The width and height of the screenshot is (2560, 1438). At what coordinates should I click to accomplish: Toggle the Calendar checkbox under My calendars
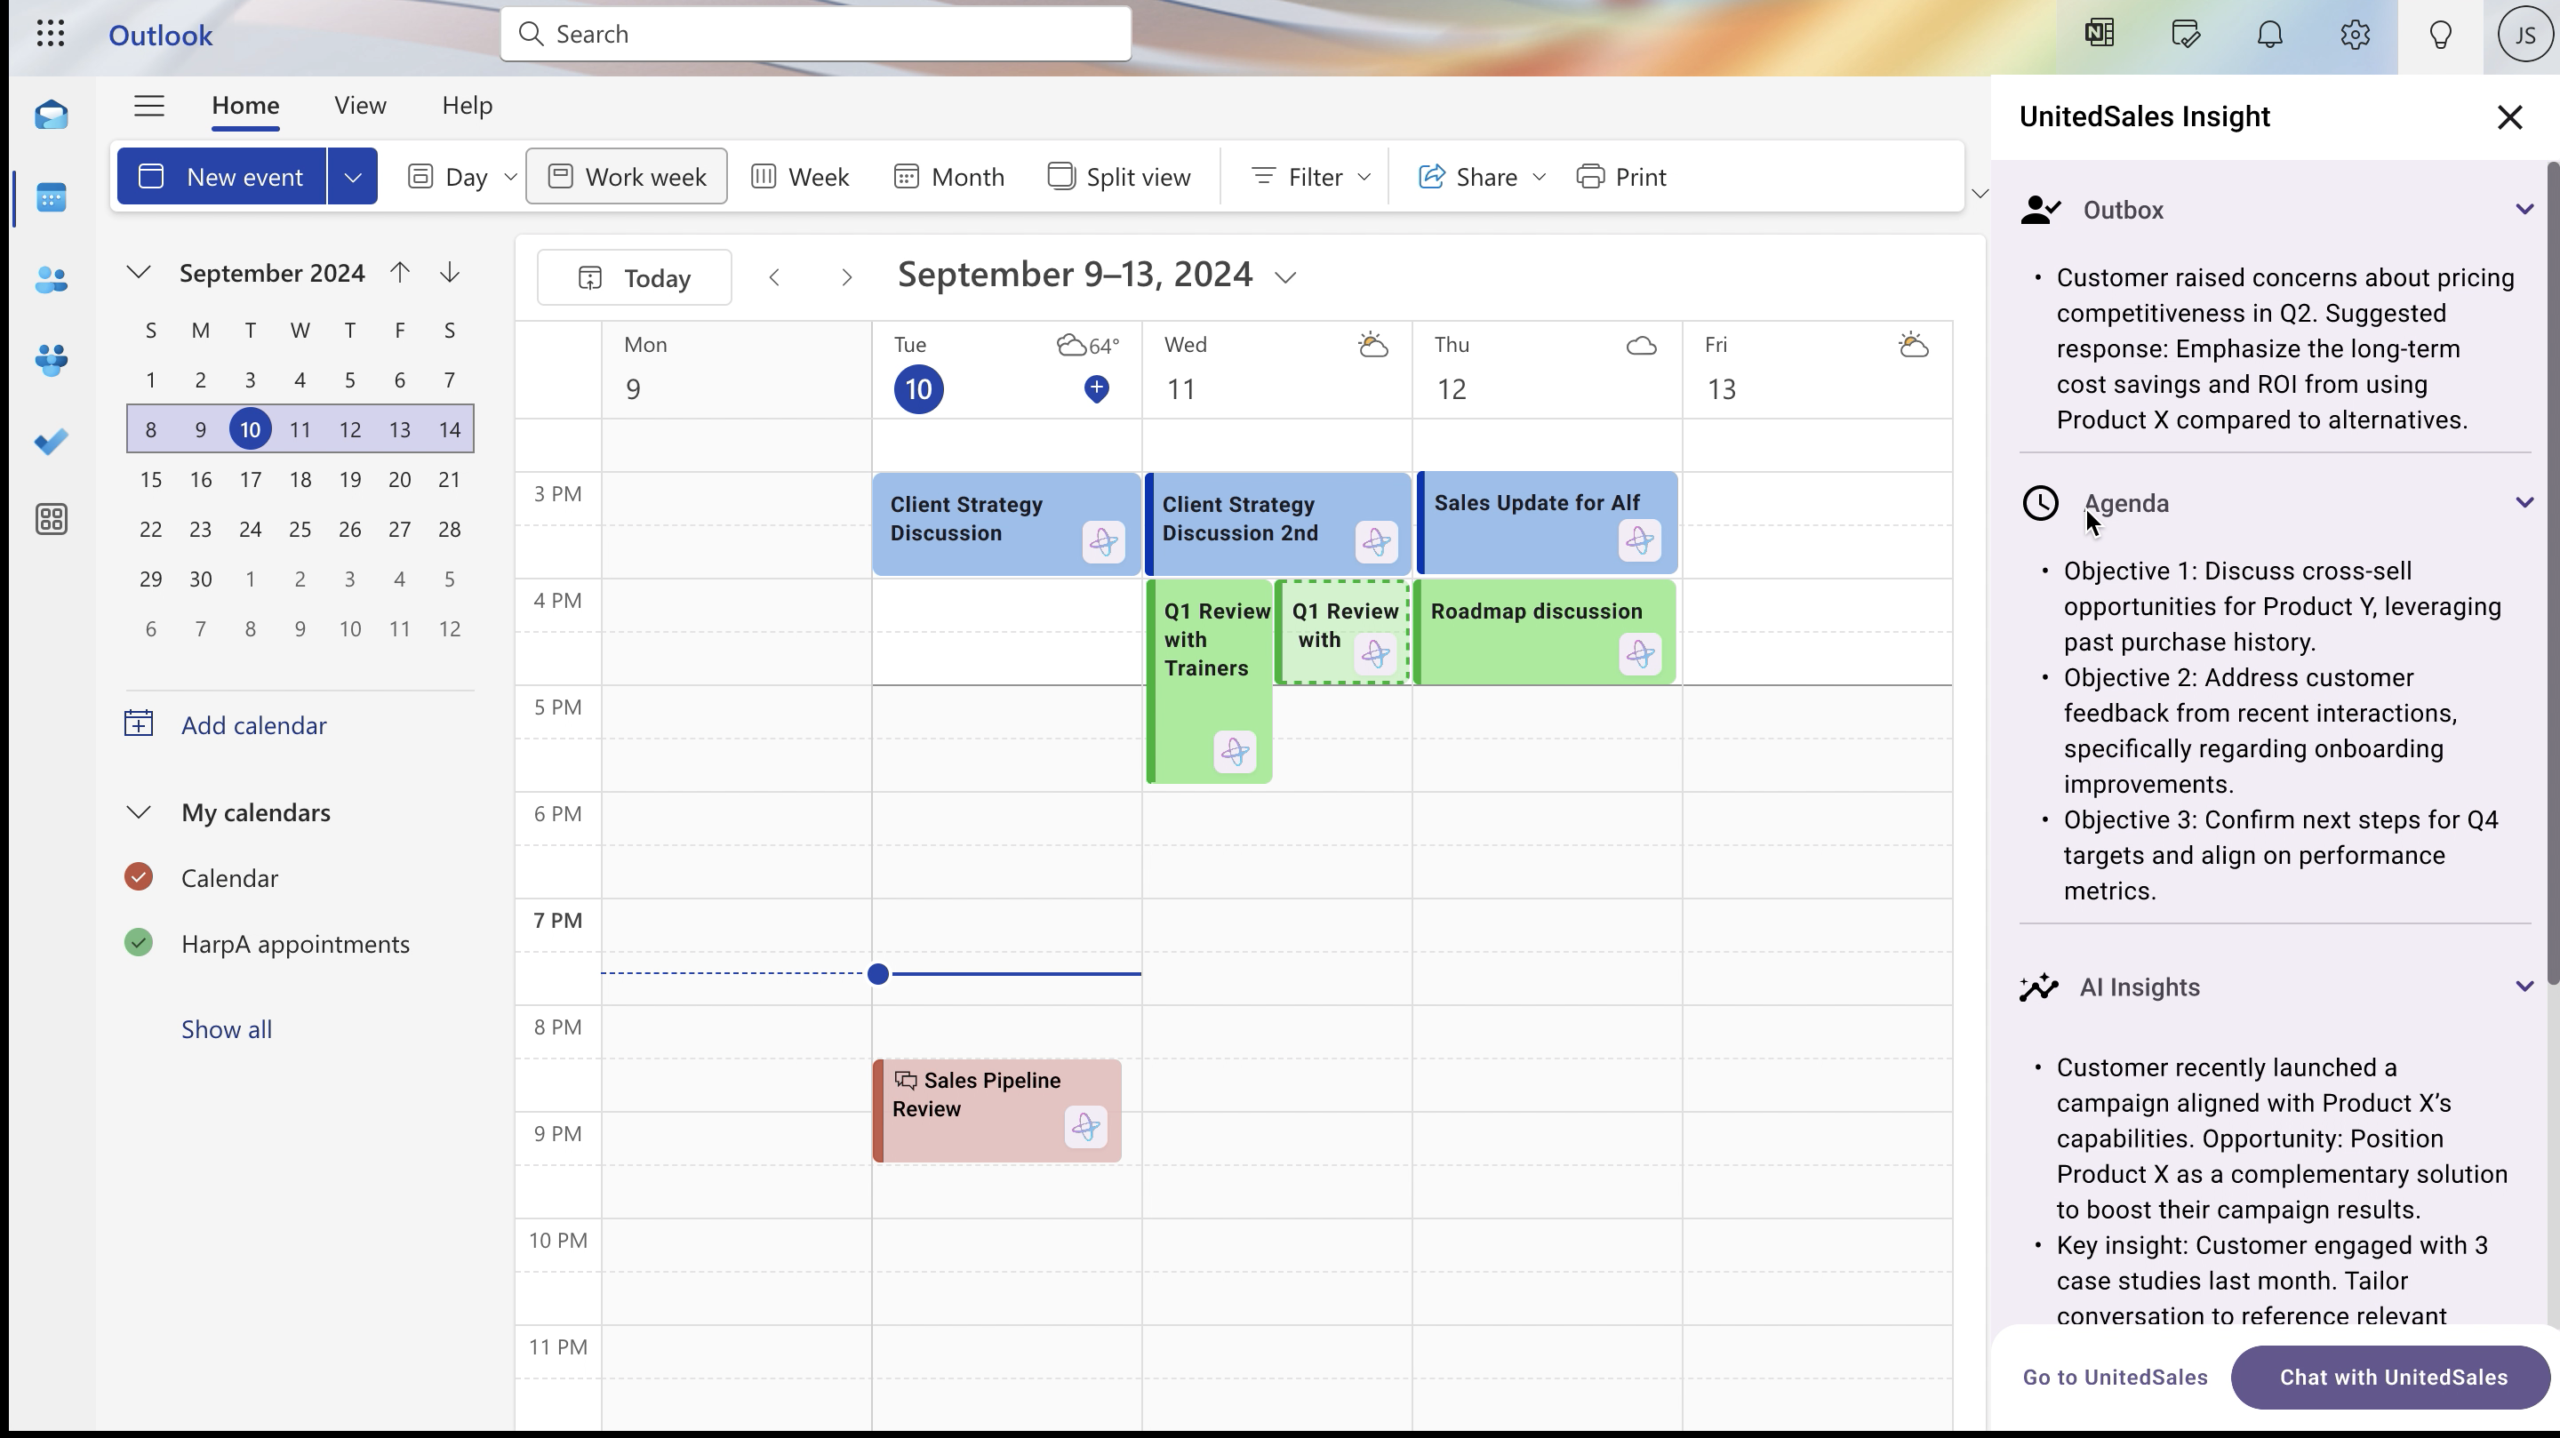[x=139, y=877]
